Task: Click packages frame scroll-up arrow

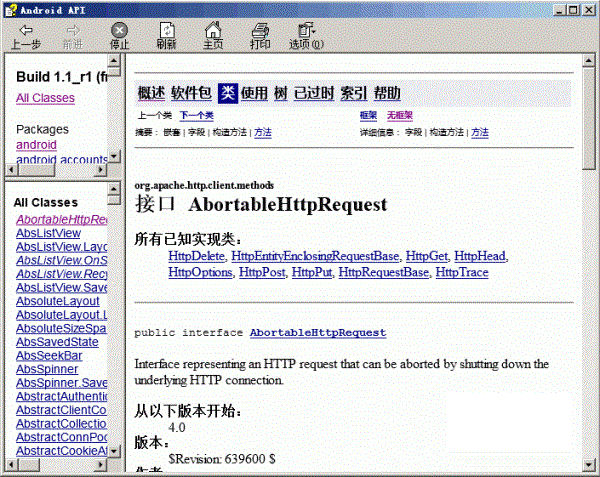Action: (114, 60)
